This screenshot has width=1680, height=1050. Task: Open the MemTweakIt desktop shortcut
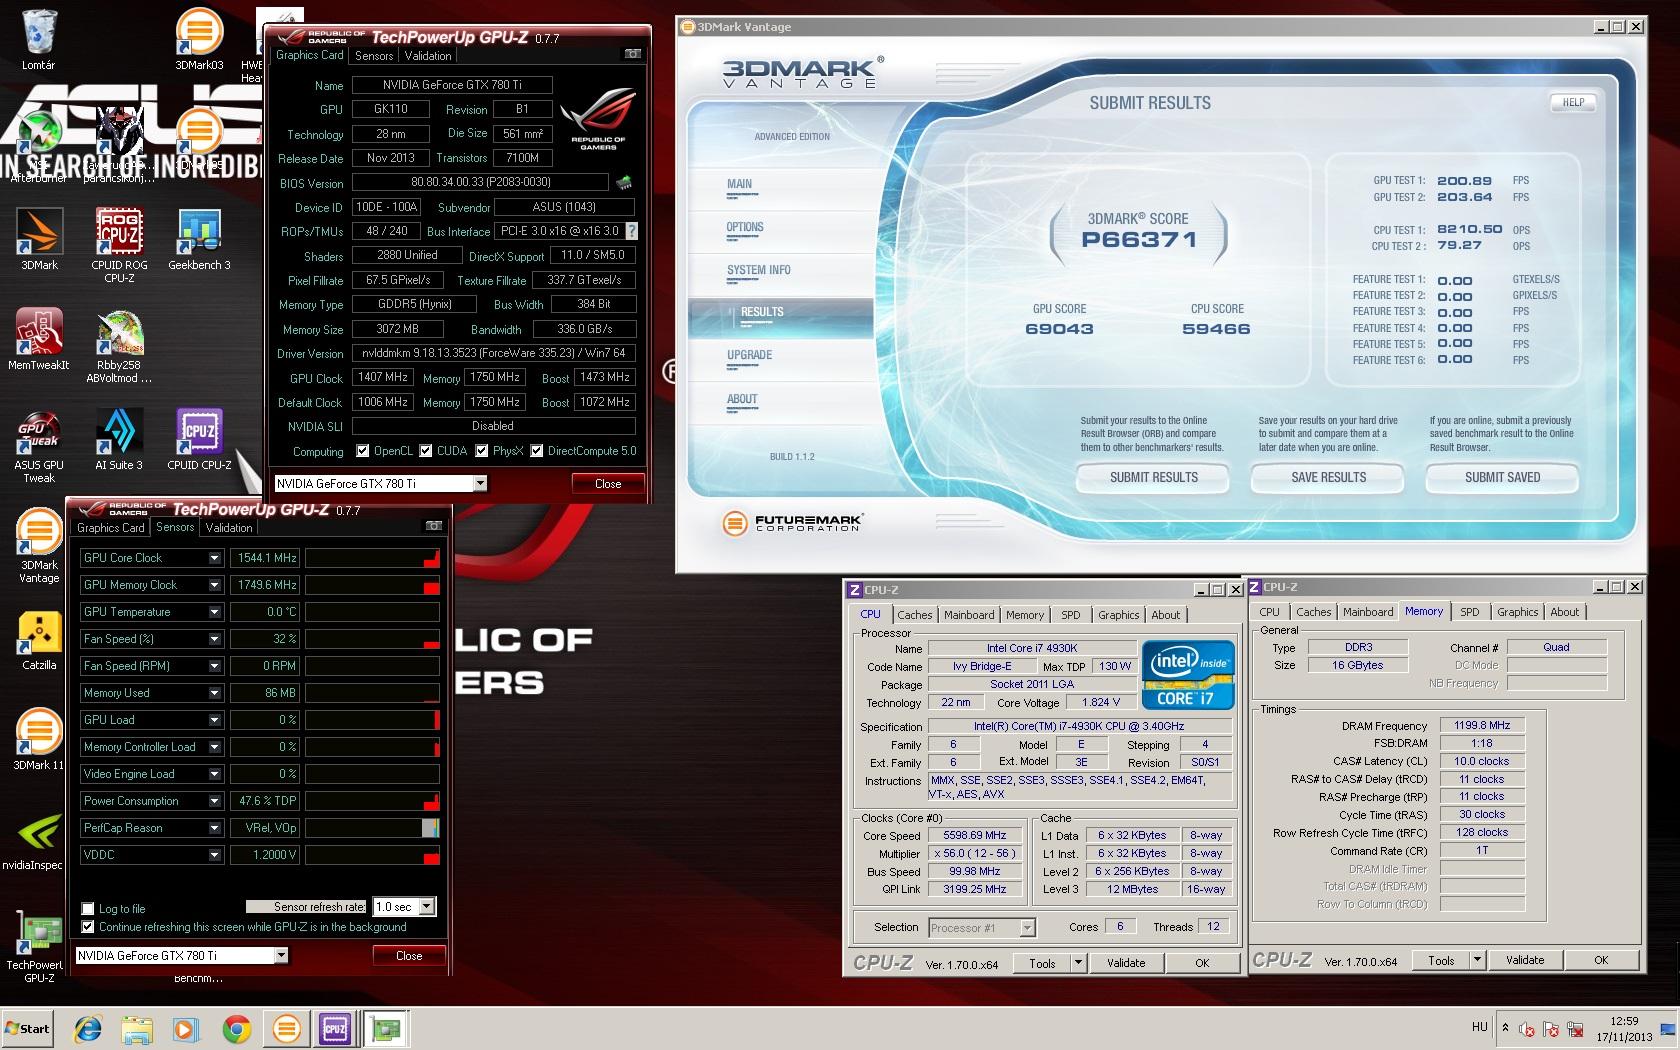coord(39,340)
